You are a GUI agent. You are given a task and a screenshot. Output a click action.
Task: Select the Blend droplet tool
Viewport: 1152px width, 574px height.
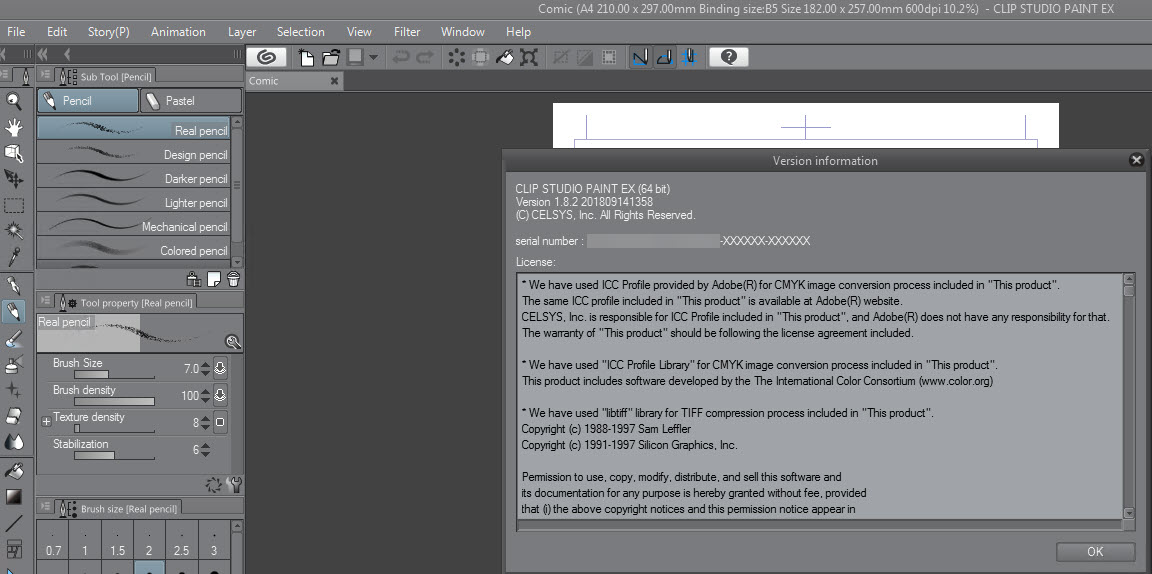[14, 442]
